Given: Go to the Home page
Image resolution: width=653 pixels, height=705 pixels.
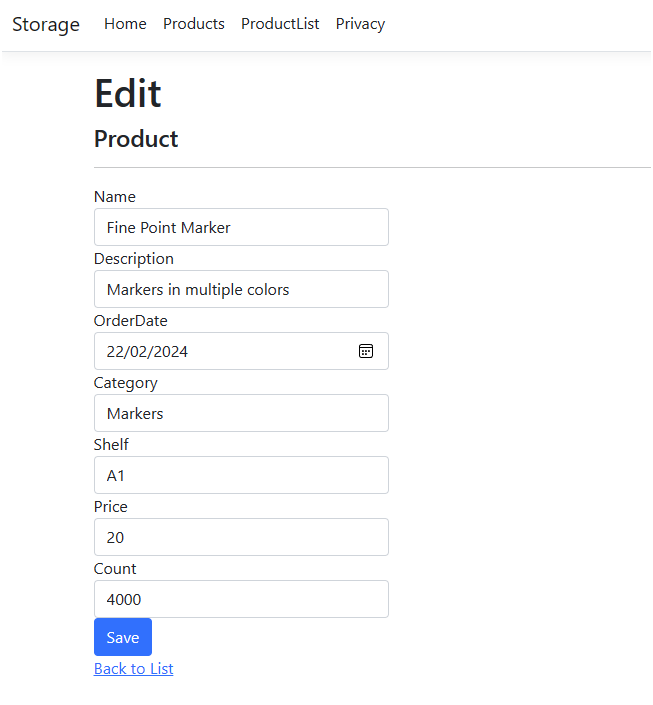Looking at the screenshot, I should pyautogui.click(x=125, y=24).
